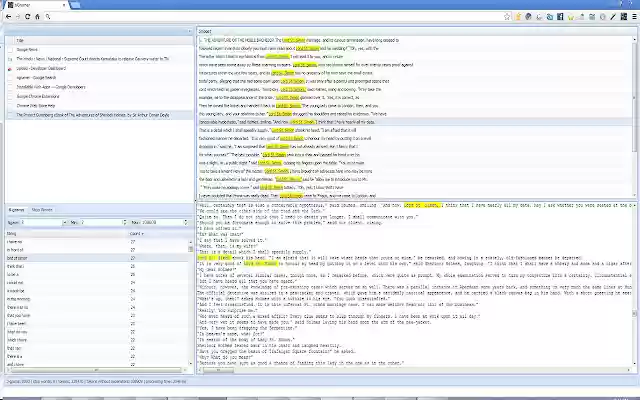Click the search magnifier in the address bar
640x400 pixels.
pyautogui.click(x=48, y=17)
